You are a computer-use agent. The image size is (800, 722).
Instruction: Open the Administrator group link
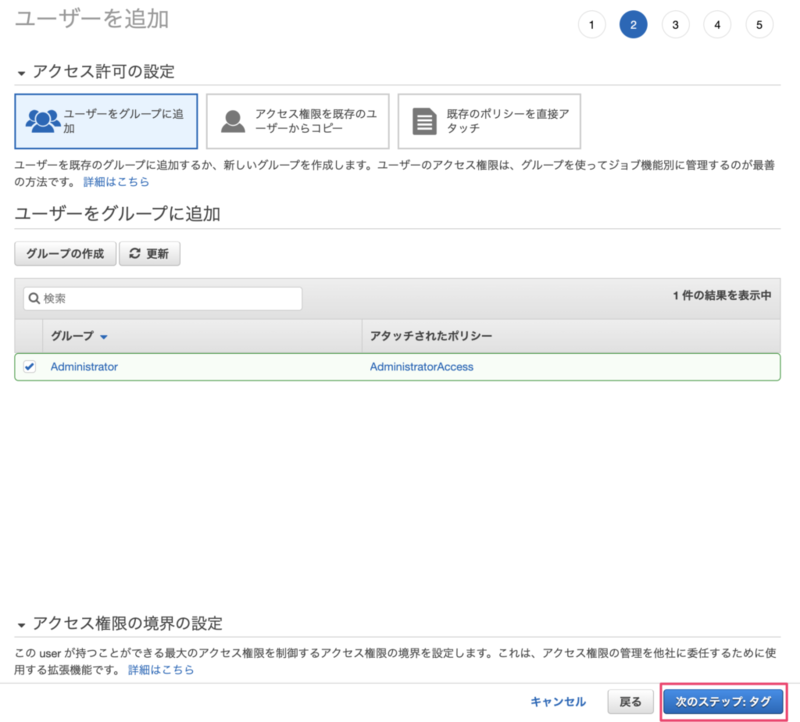[84, 366]
